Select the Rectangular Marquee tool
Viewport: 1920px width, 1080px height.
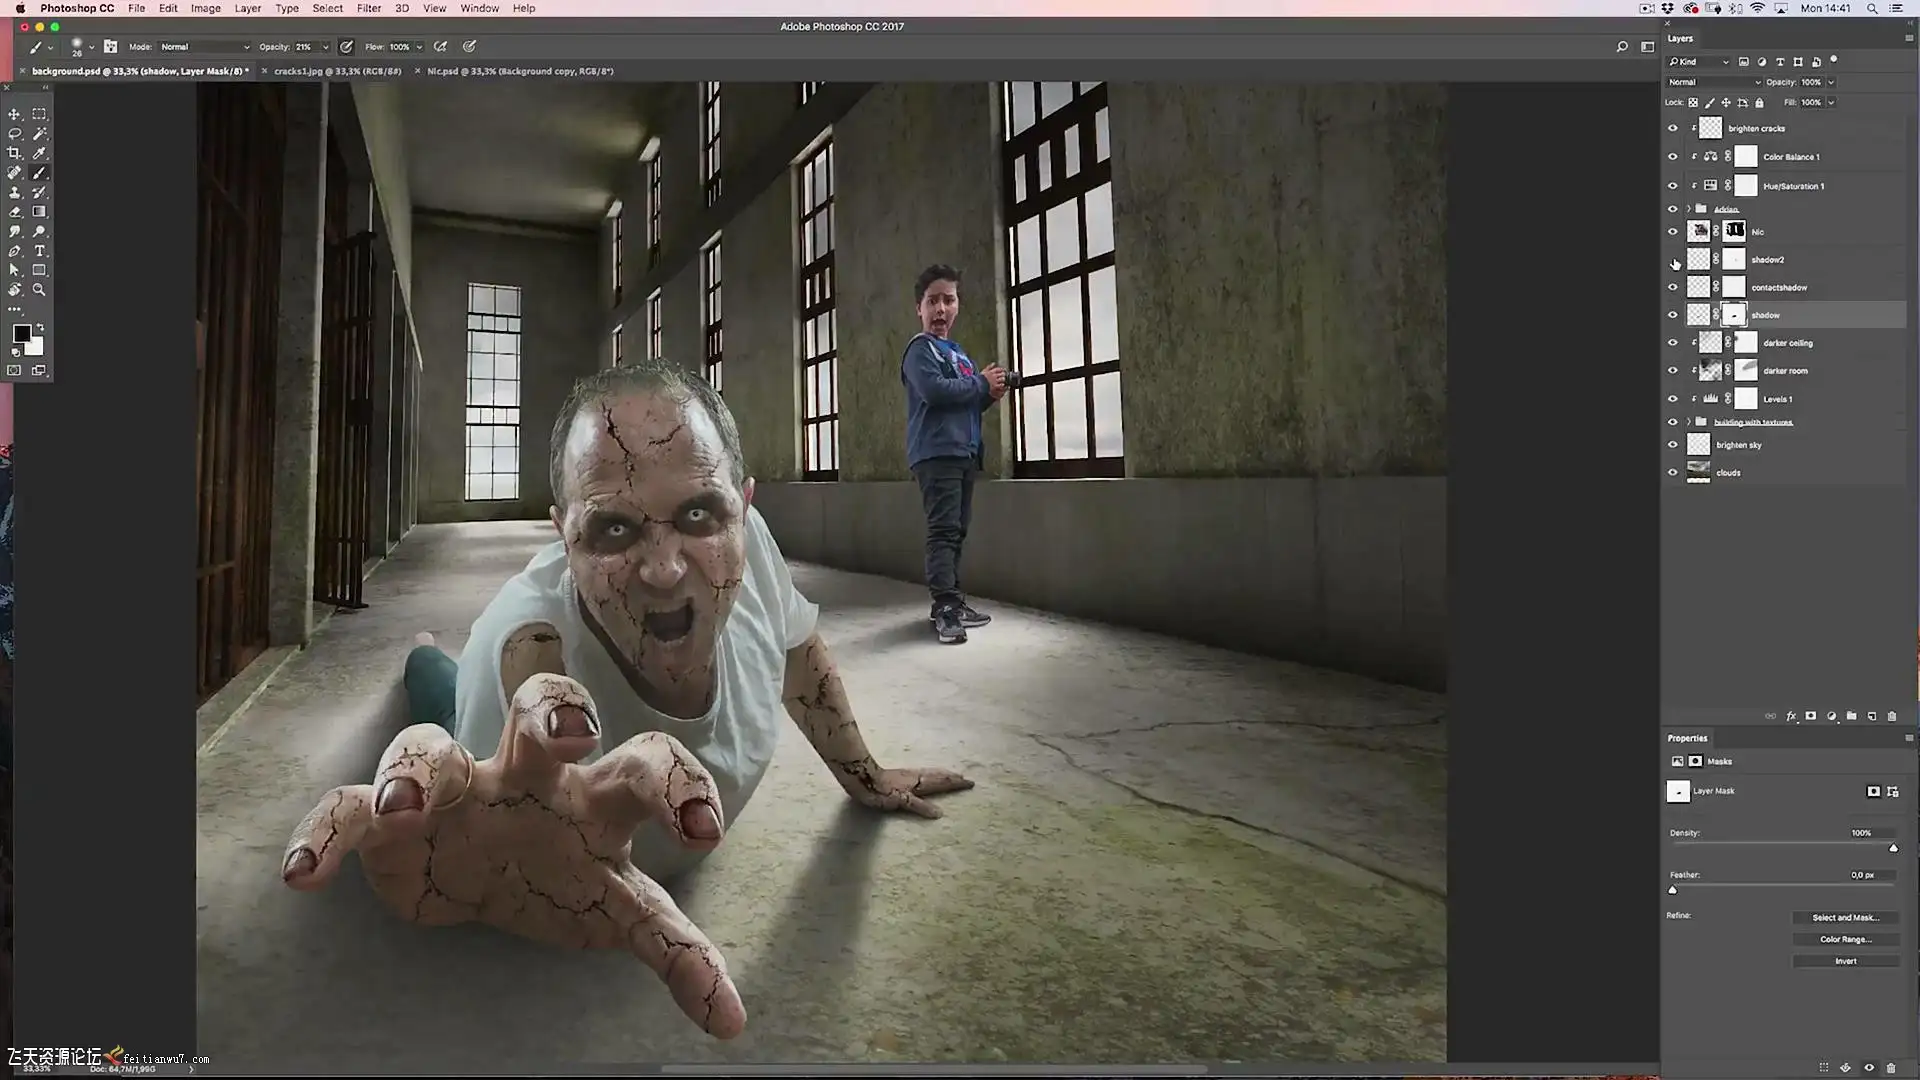tap(39, 114)
